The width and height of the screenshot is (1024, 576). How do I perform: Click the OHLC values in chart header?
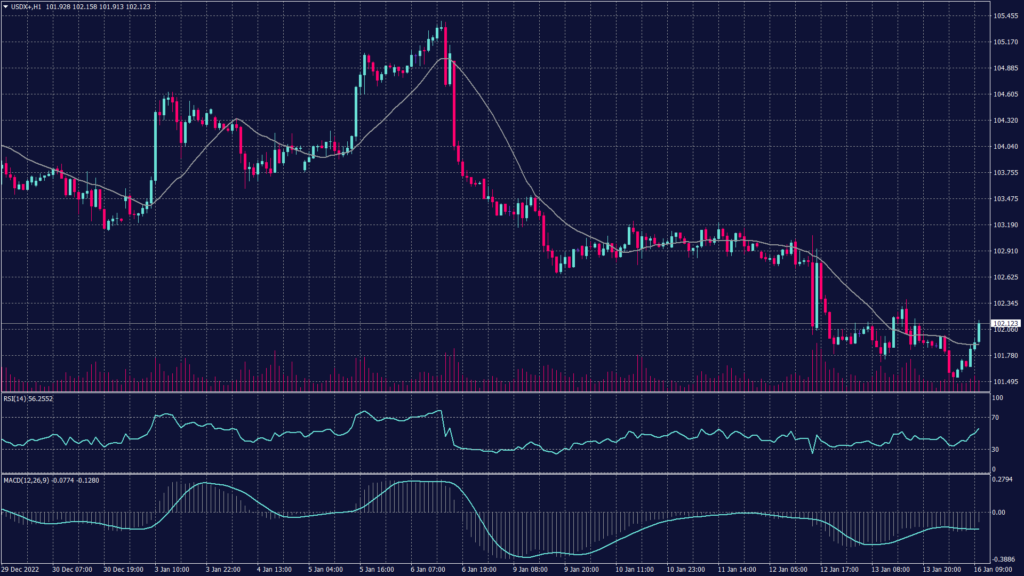(x=98, y=6)
